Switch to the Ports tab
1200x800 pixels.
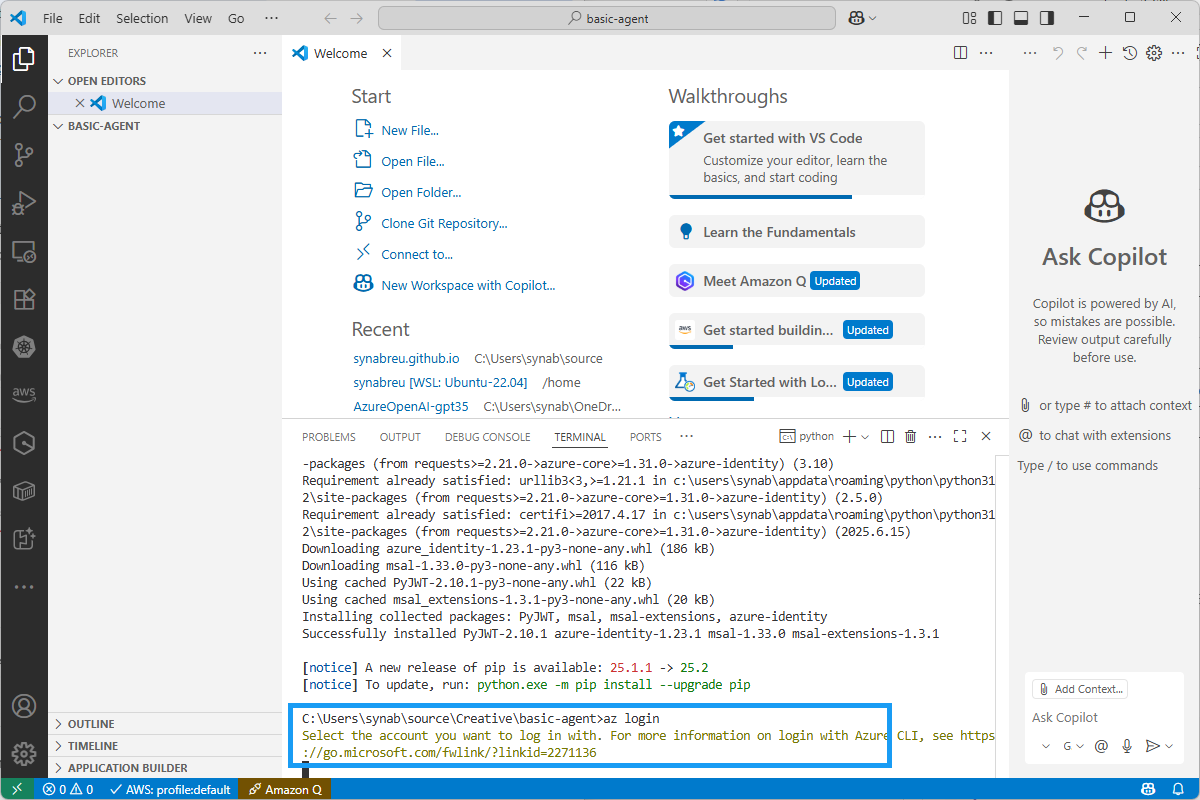click(x=646, y=437)
